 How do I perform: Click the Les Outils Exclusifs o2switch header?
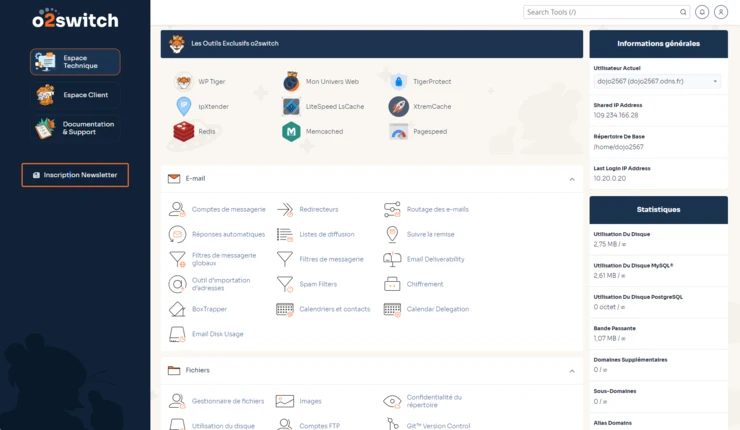pos(371,44)
